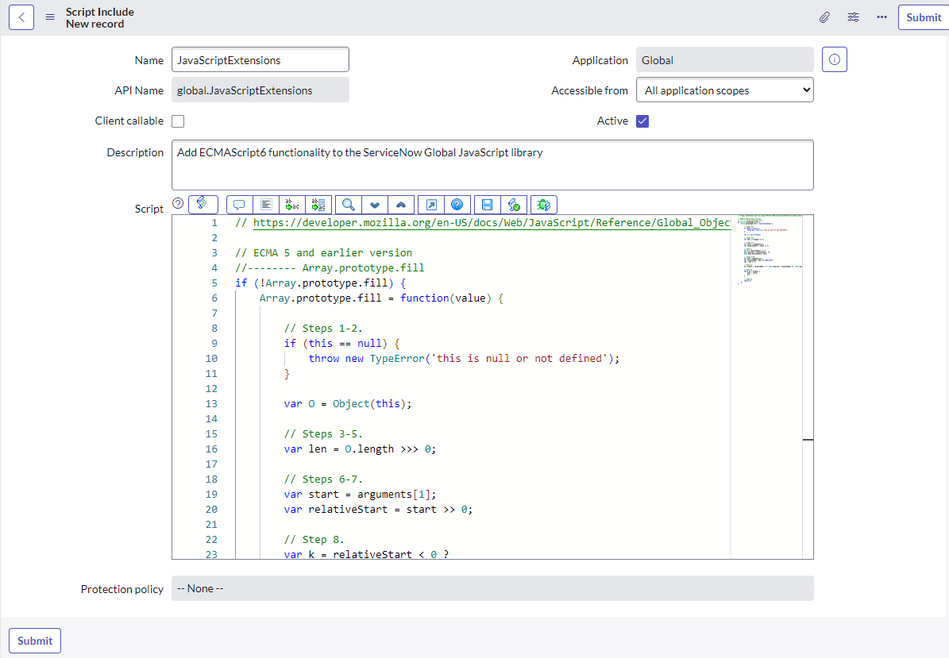Click the '// Steps 1-2.' comment
This screenshot has width=949, height=658.
coord(323,329)
